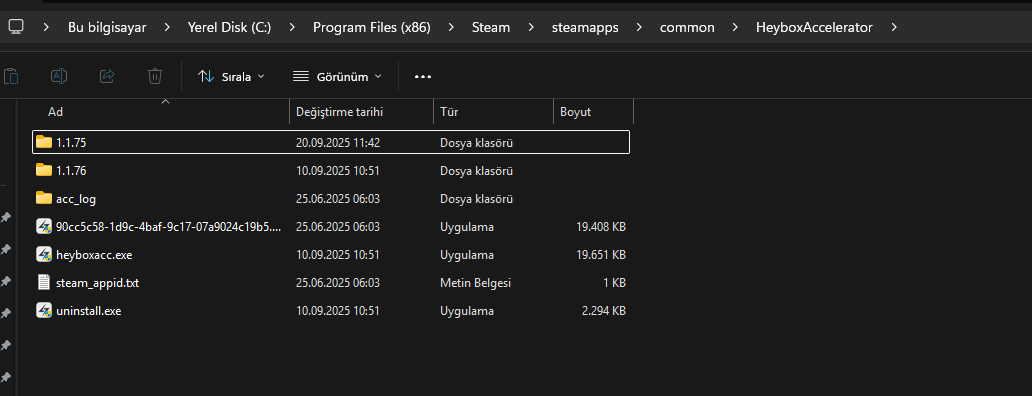Select the acc_log folder
1032x396 pixels.
coord(331,199)
